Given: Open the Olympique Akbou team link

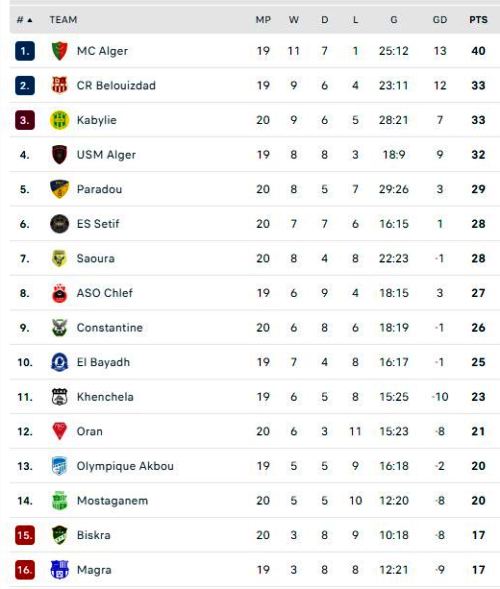Looking at the screenshot, I should click(125, 466).
